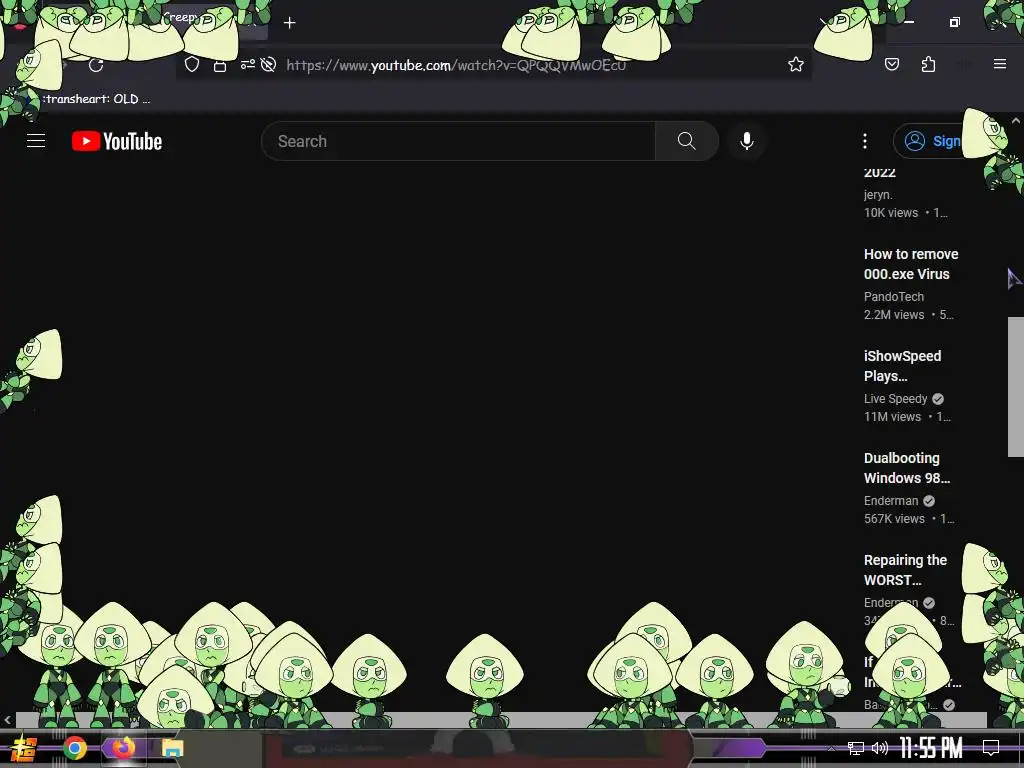Click the scroll-up arrow at the top of the scrollbar
This screenshot has height=768, width=1024.
(1016, 121)
